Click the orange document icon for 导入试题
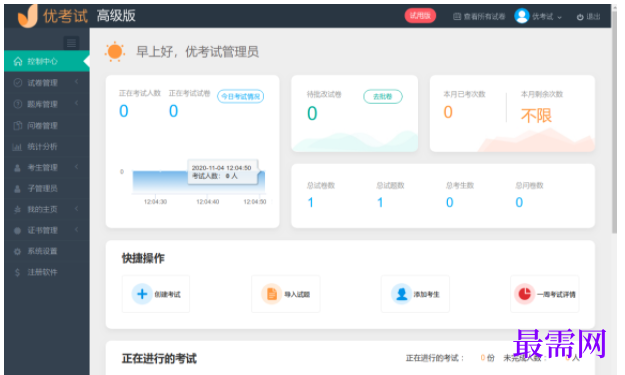 tap(271, 294)
